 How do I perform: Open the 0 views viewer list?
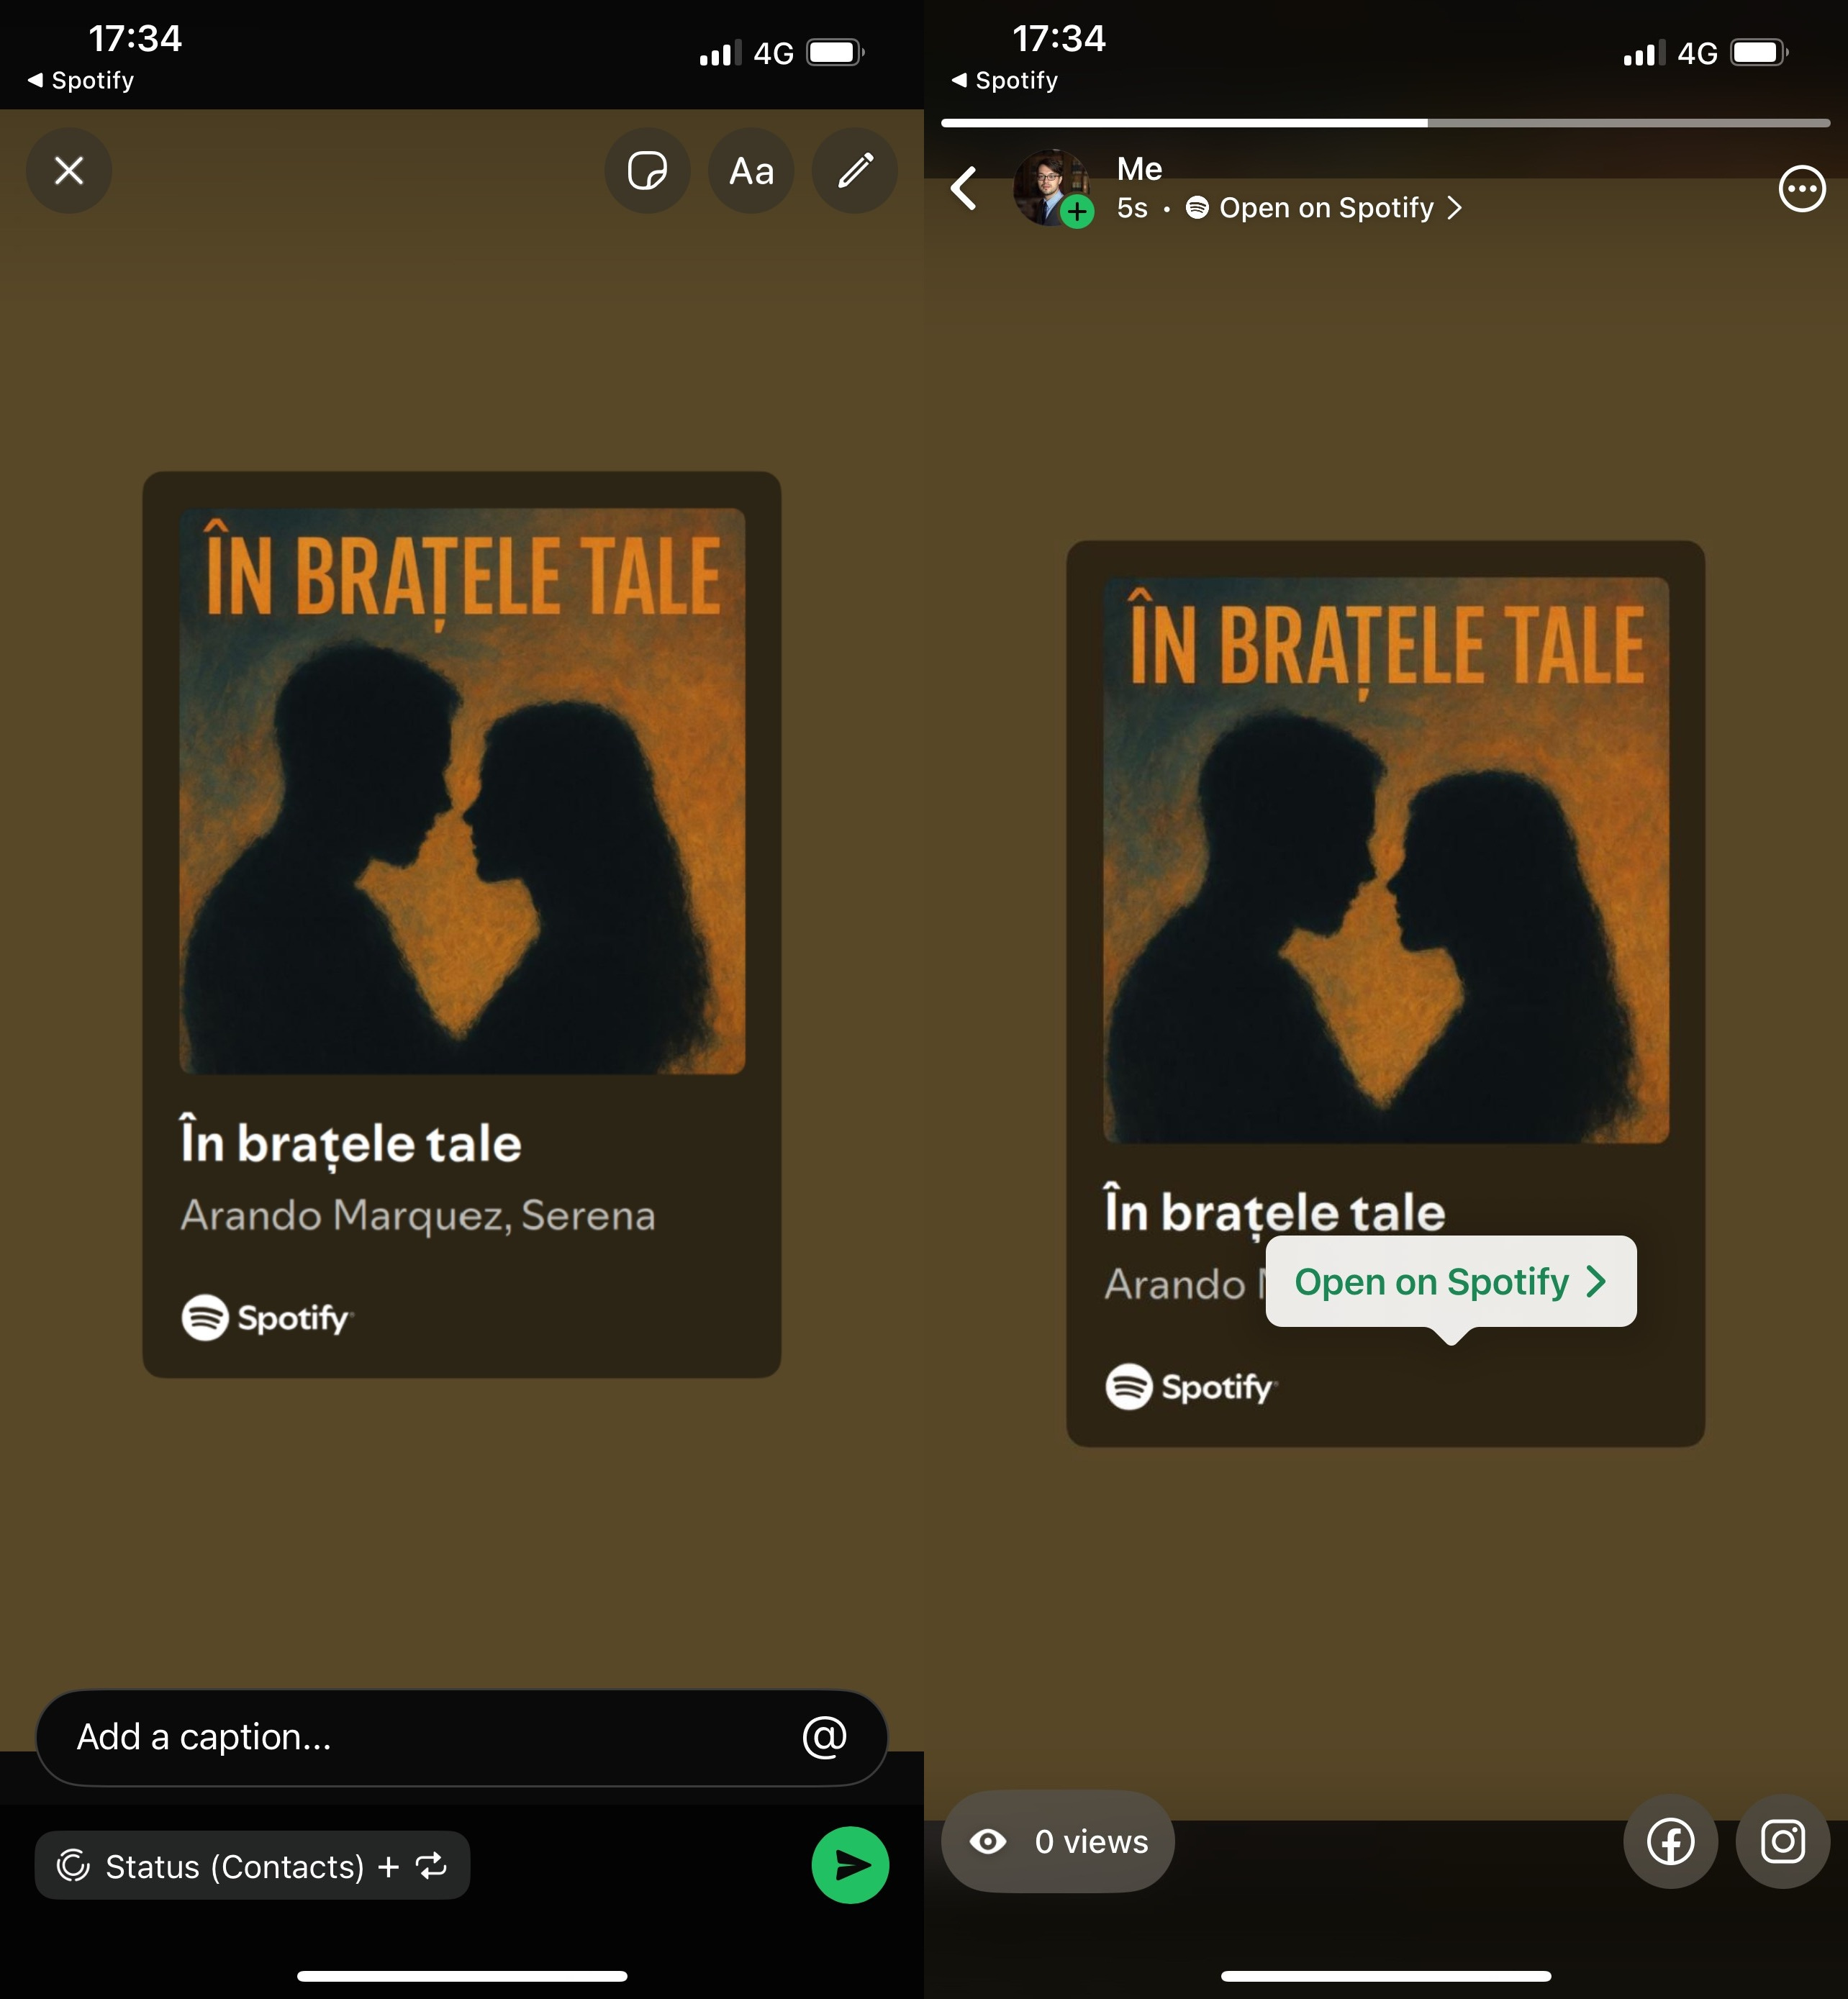[x=1058, y=1841]
